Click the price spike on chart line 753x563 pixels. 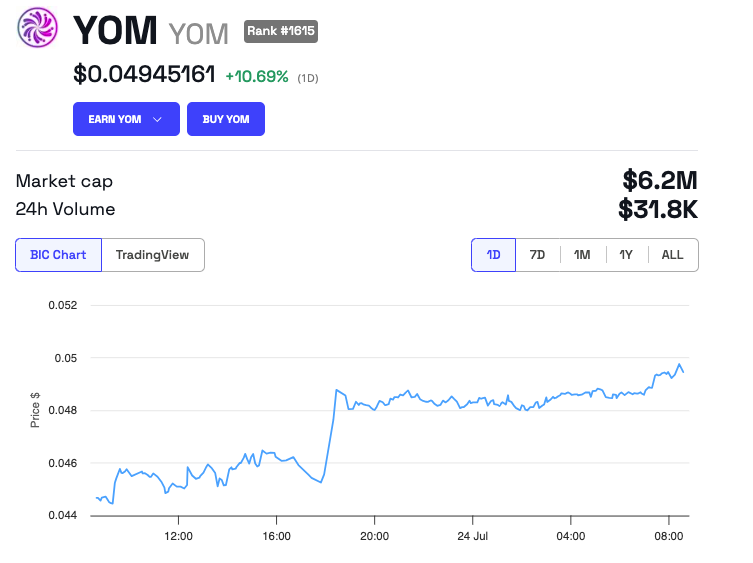coord(336,390)
